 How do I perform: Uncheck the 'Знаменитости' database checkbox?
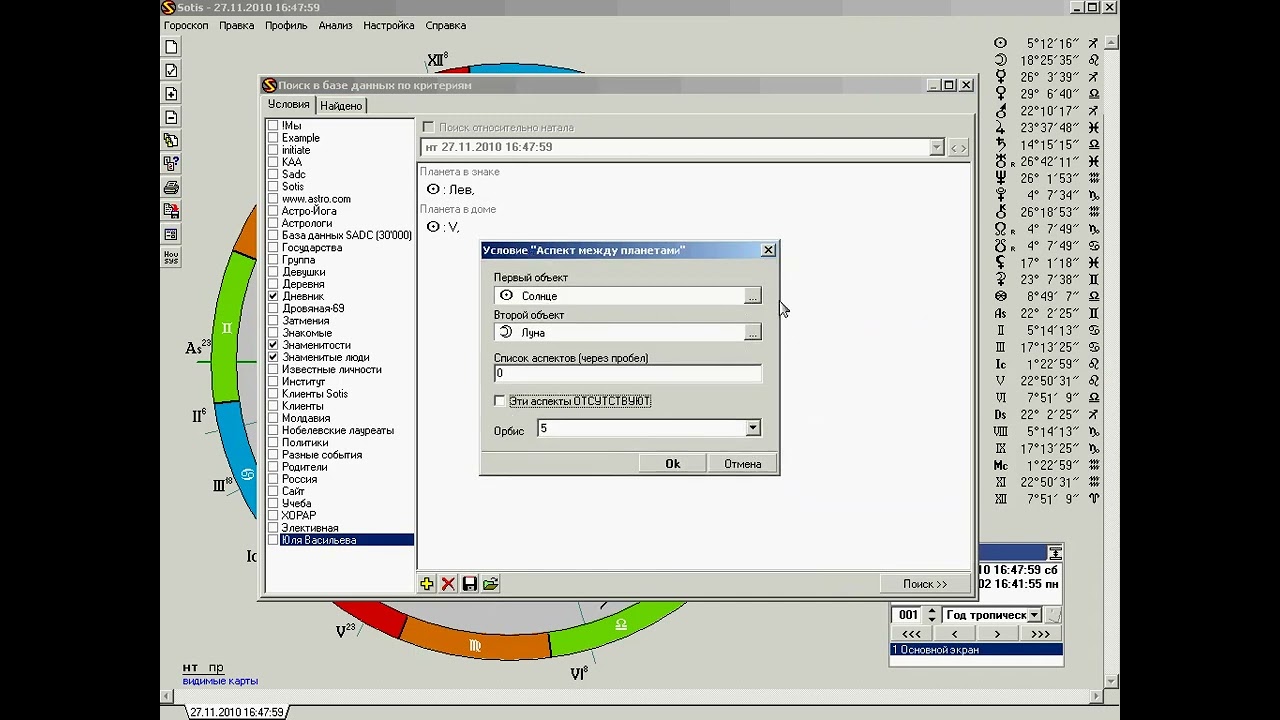point(273,345)
